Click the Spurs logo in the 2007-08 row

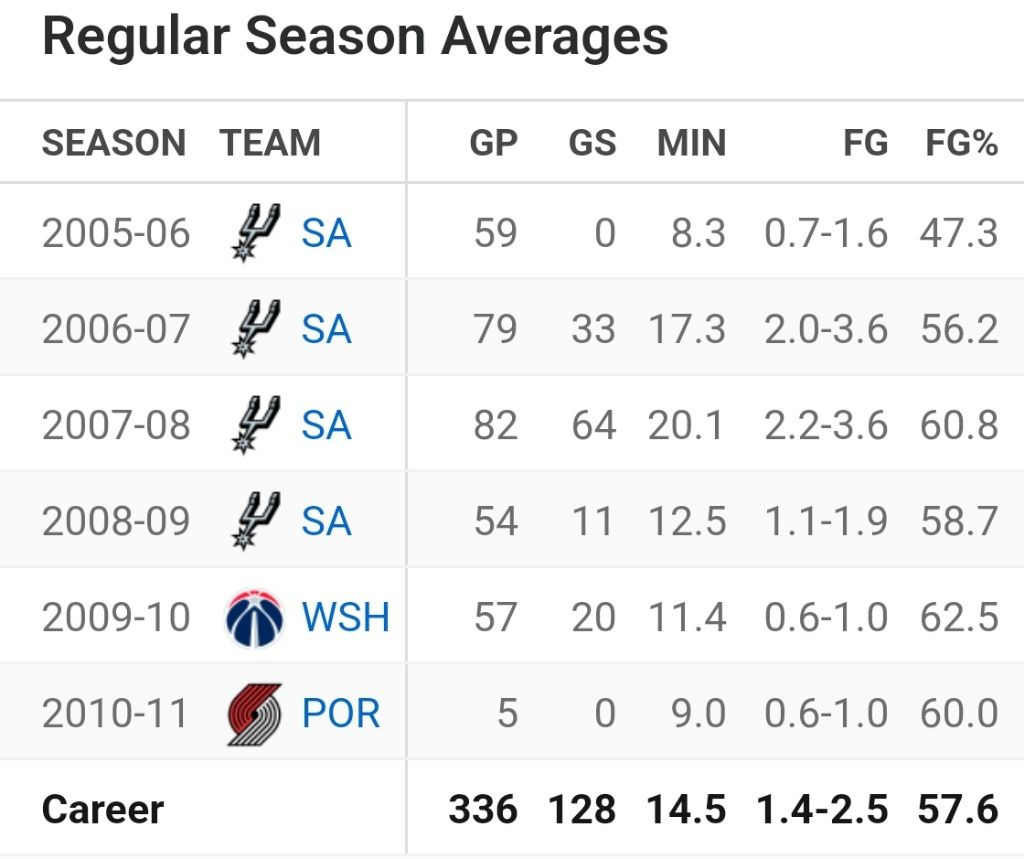coord(255,425)
